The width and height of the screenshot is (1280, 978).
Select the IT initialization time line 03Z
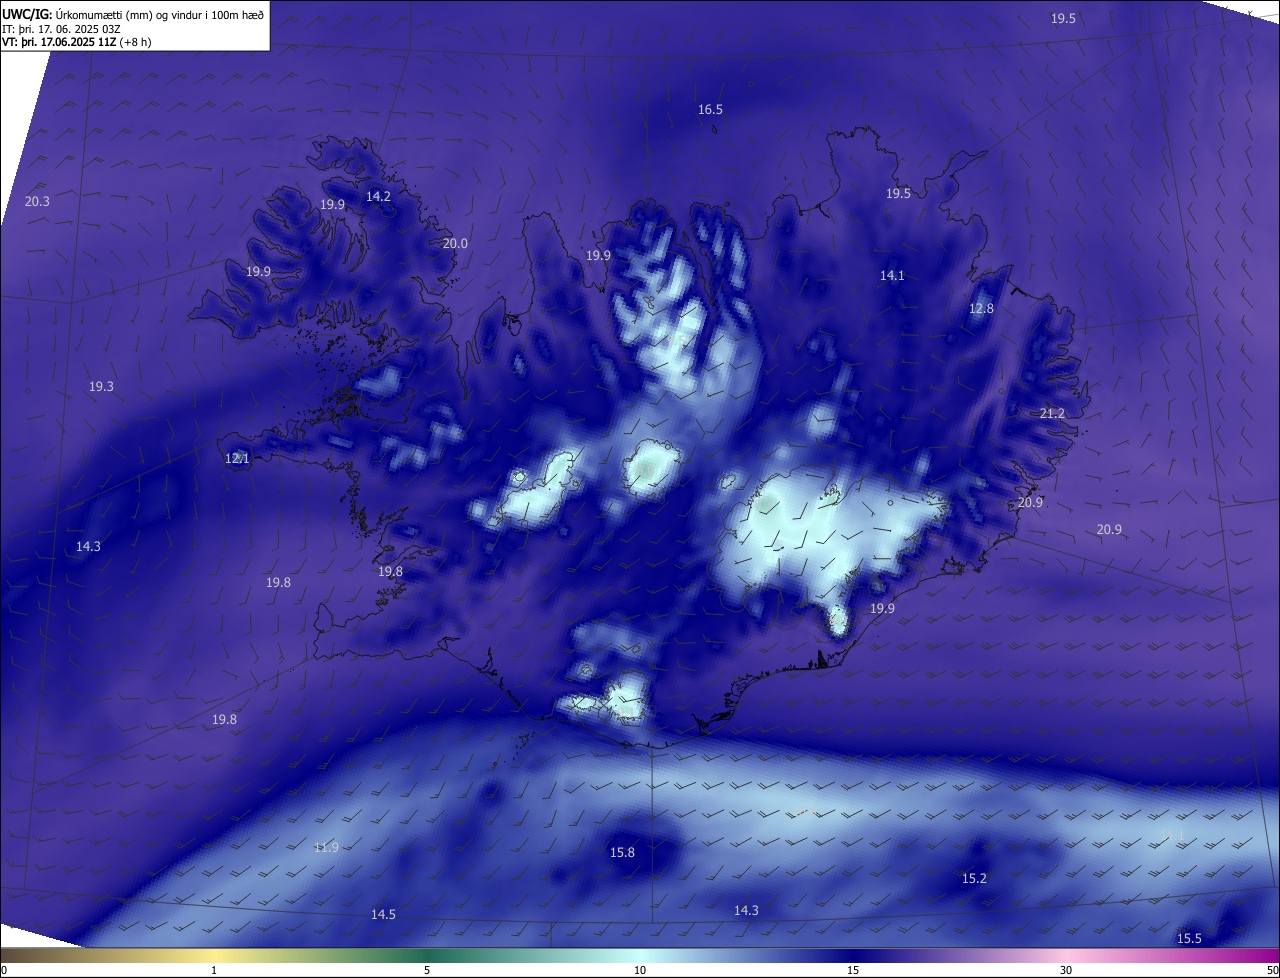61,28
